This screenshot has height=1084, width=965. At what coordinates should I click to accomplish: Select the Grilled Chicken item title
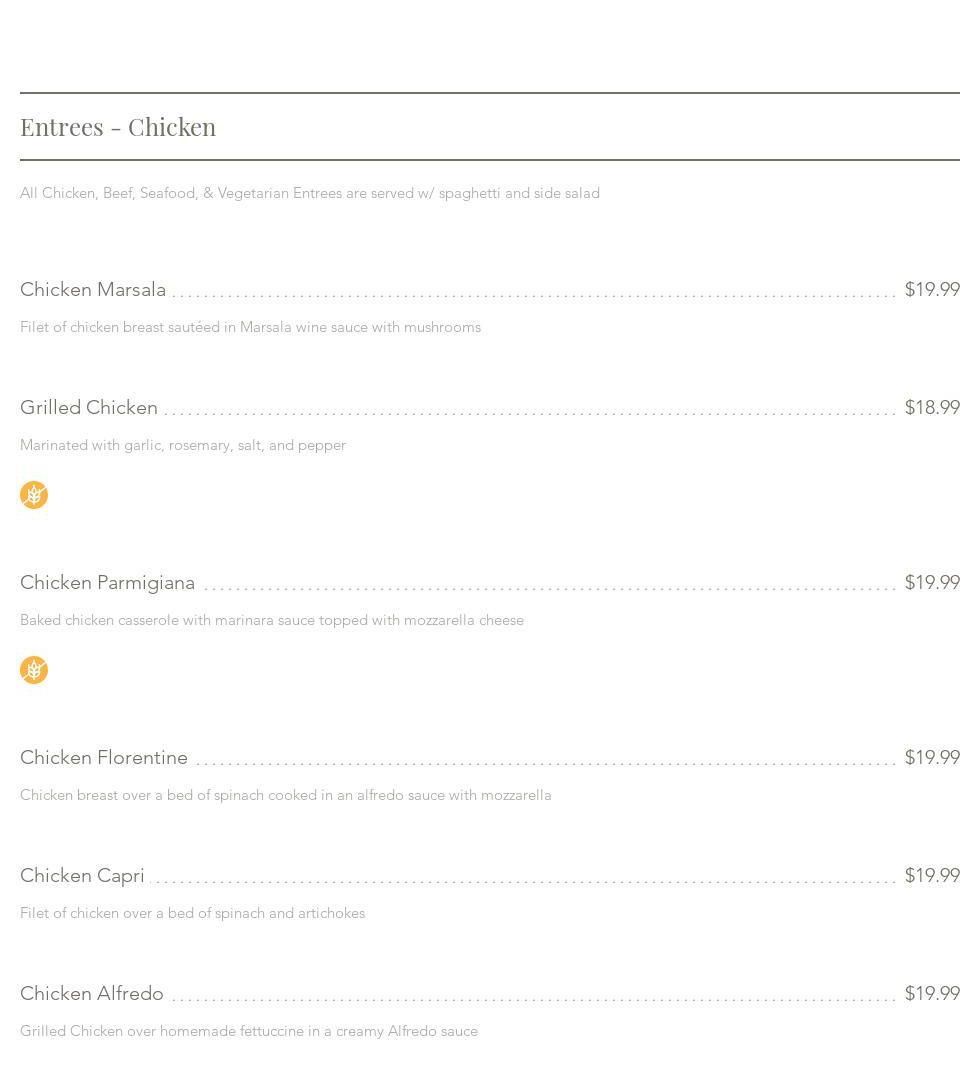89,407
